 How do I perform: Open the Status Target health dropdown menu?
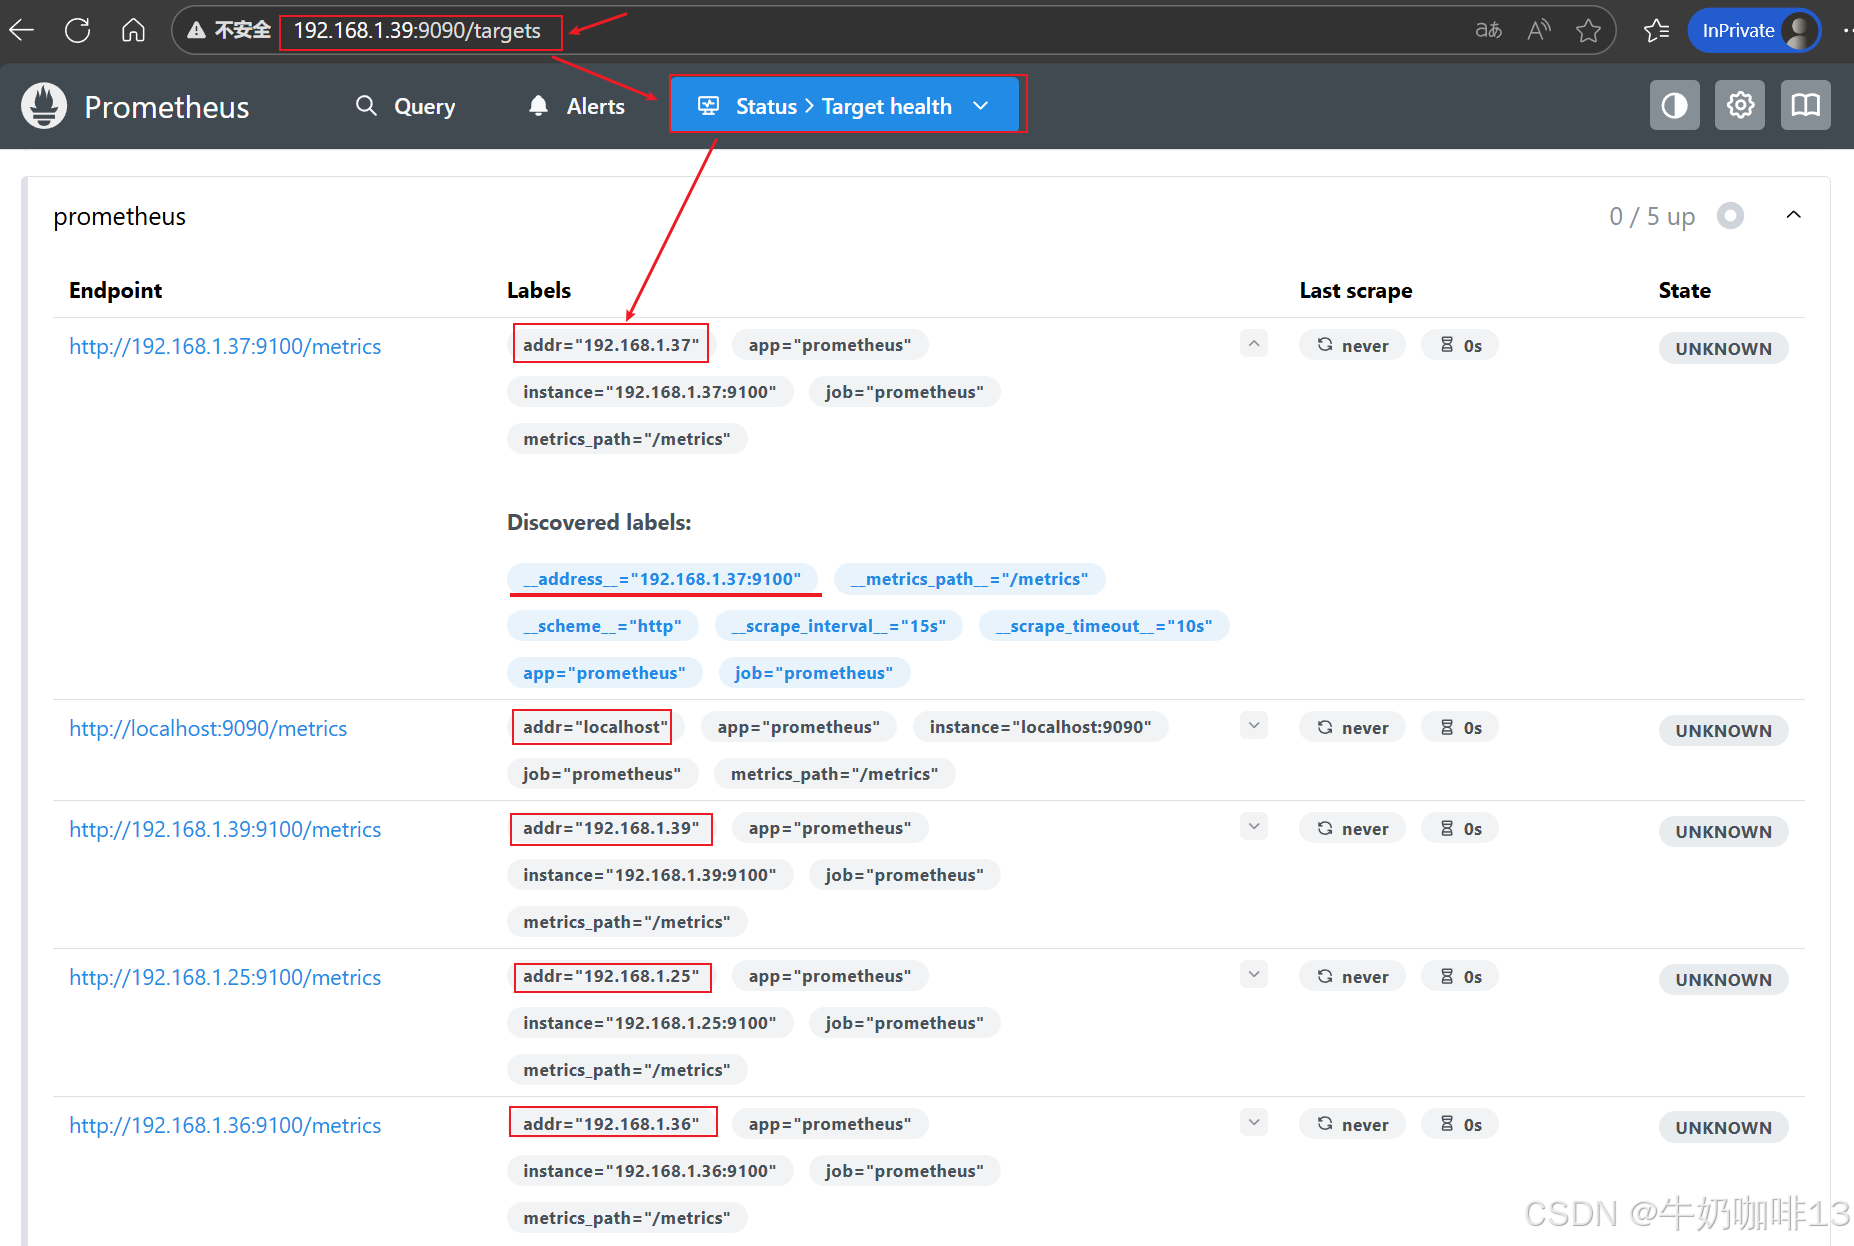[845, 106]
